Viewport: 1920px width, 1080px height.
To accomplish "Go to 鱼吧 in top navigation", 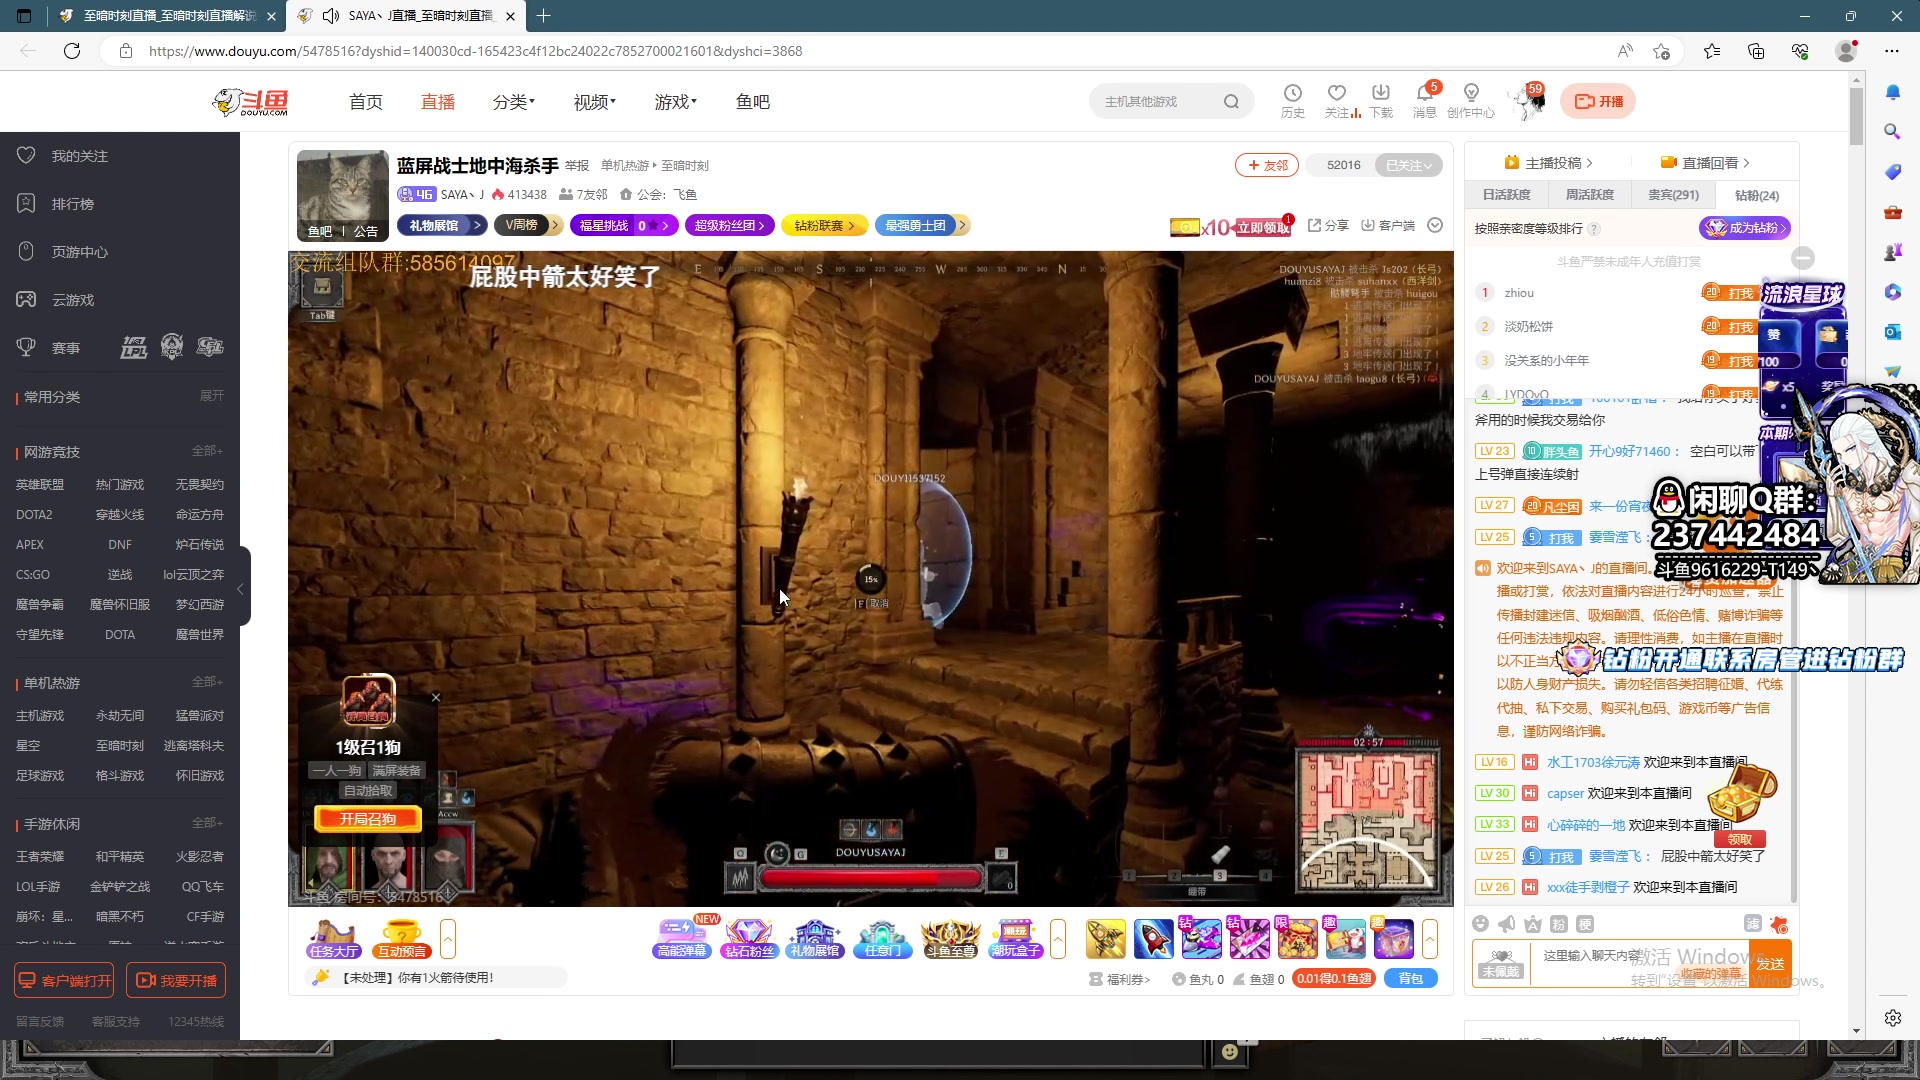I will 753,102.
